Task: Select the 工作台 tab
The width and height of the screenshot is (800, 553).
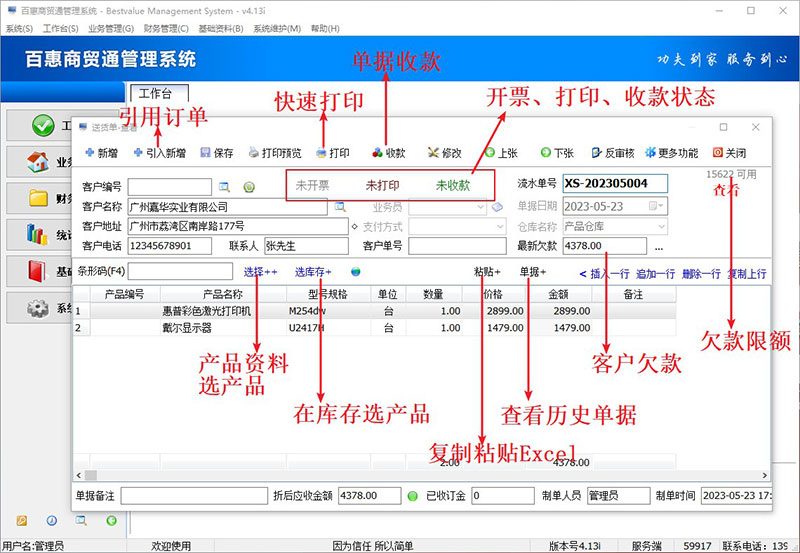Action: coord(159,93)
